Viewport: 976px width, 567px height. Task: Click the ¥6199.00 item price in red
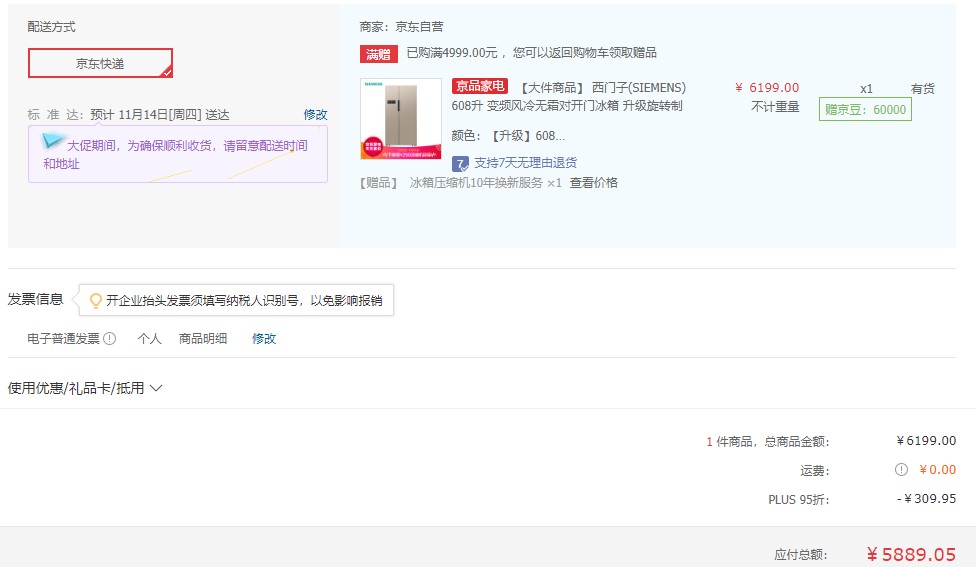pyautogui.click(x=767, y=88)
